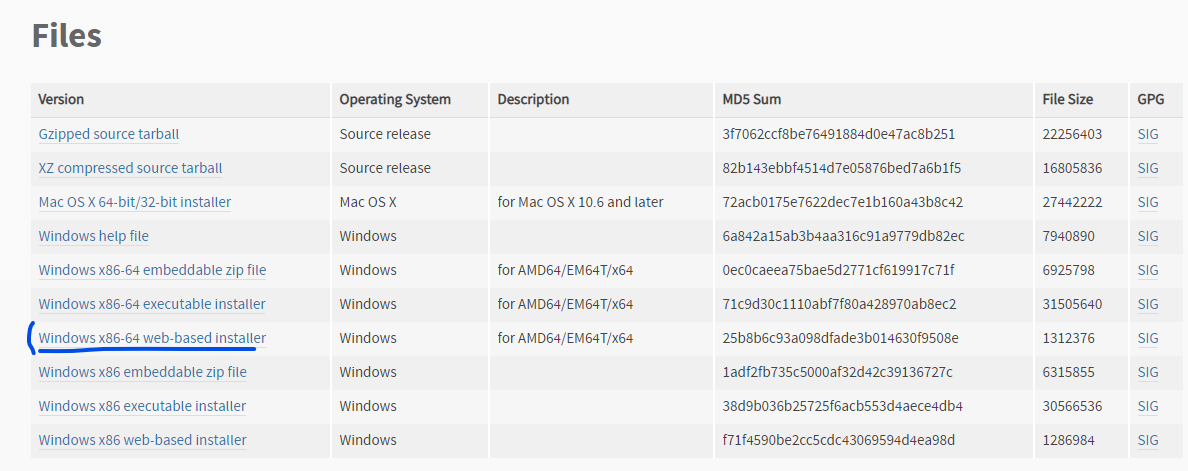Click SIG link in Mac OS X installer row
This screenshot has height=471, width=1188.
point(1148,202)
